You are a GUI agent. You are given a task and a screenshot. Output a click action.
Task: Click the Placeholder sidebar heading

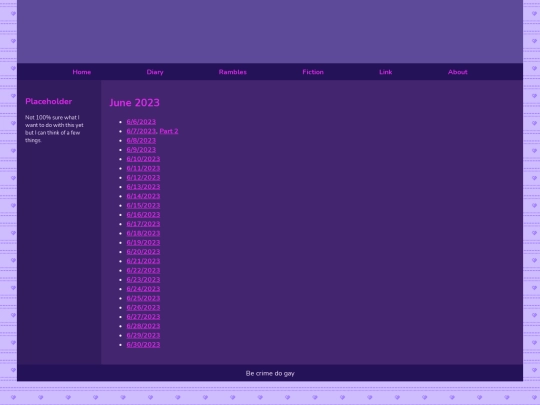click(49, 101)
